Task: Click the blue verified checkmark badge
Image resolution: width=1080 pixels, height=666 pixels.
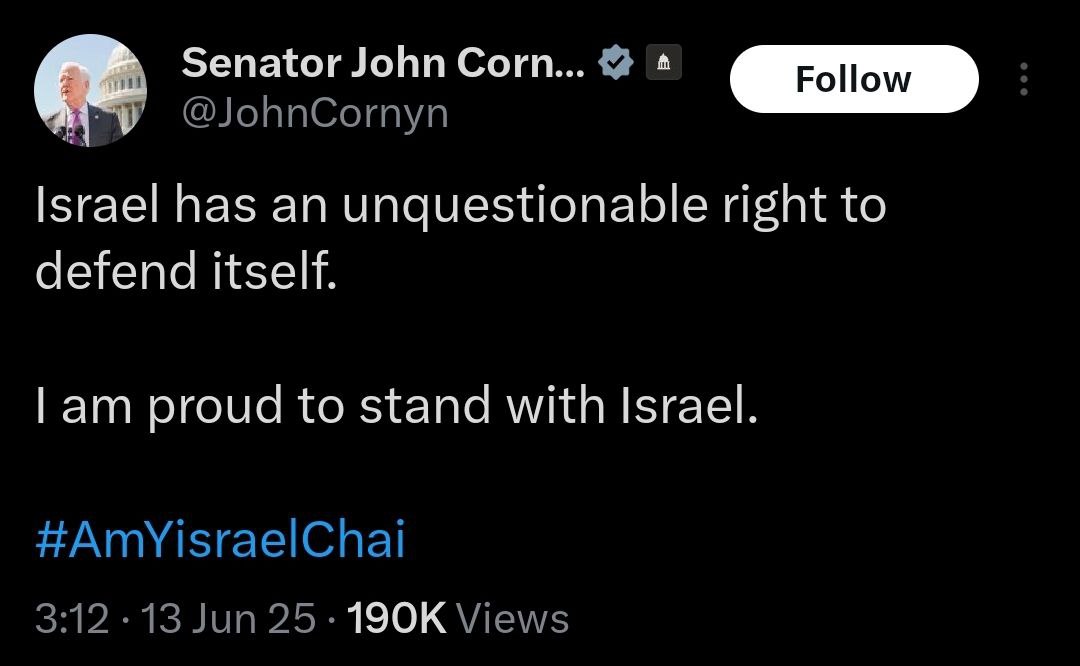Action: pyautogui.click(x=614, y=64)
